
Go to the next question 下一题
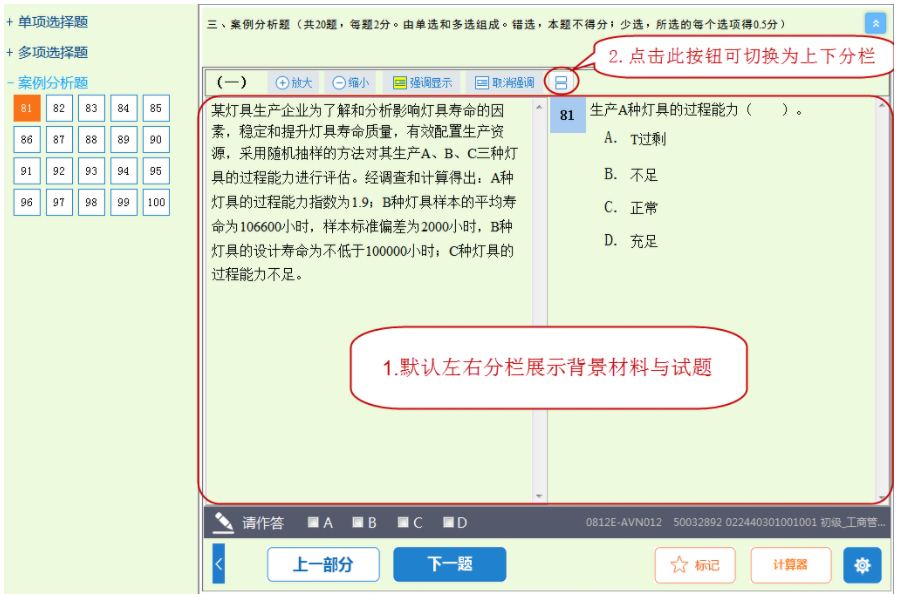point(450,564)
